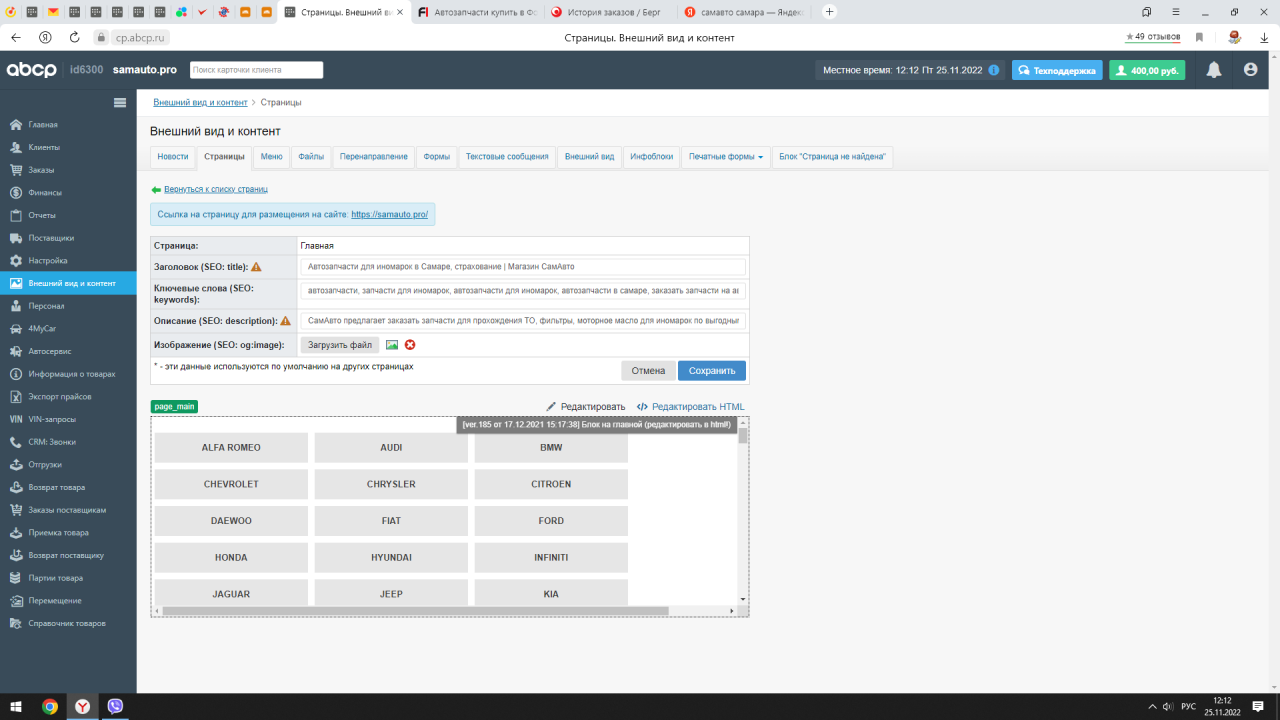Open the Windows Start menu
This screenshot has height=720, width=1280.
point(17,706)
